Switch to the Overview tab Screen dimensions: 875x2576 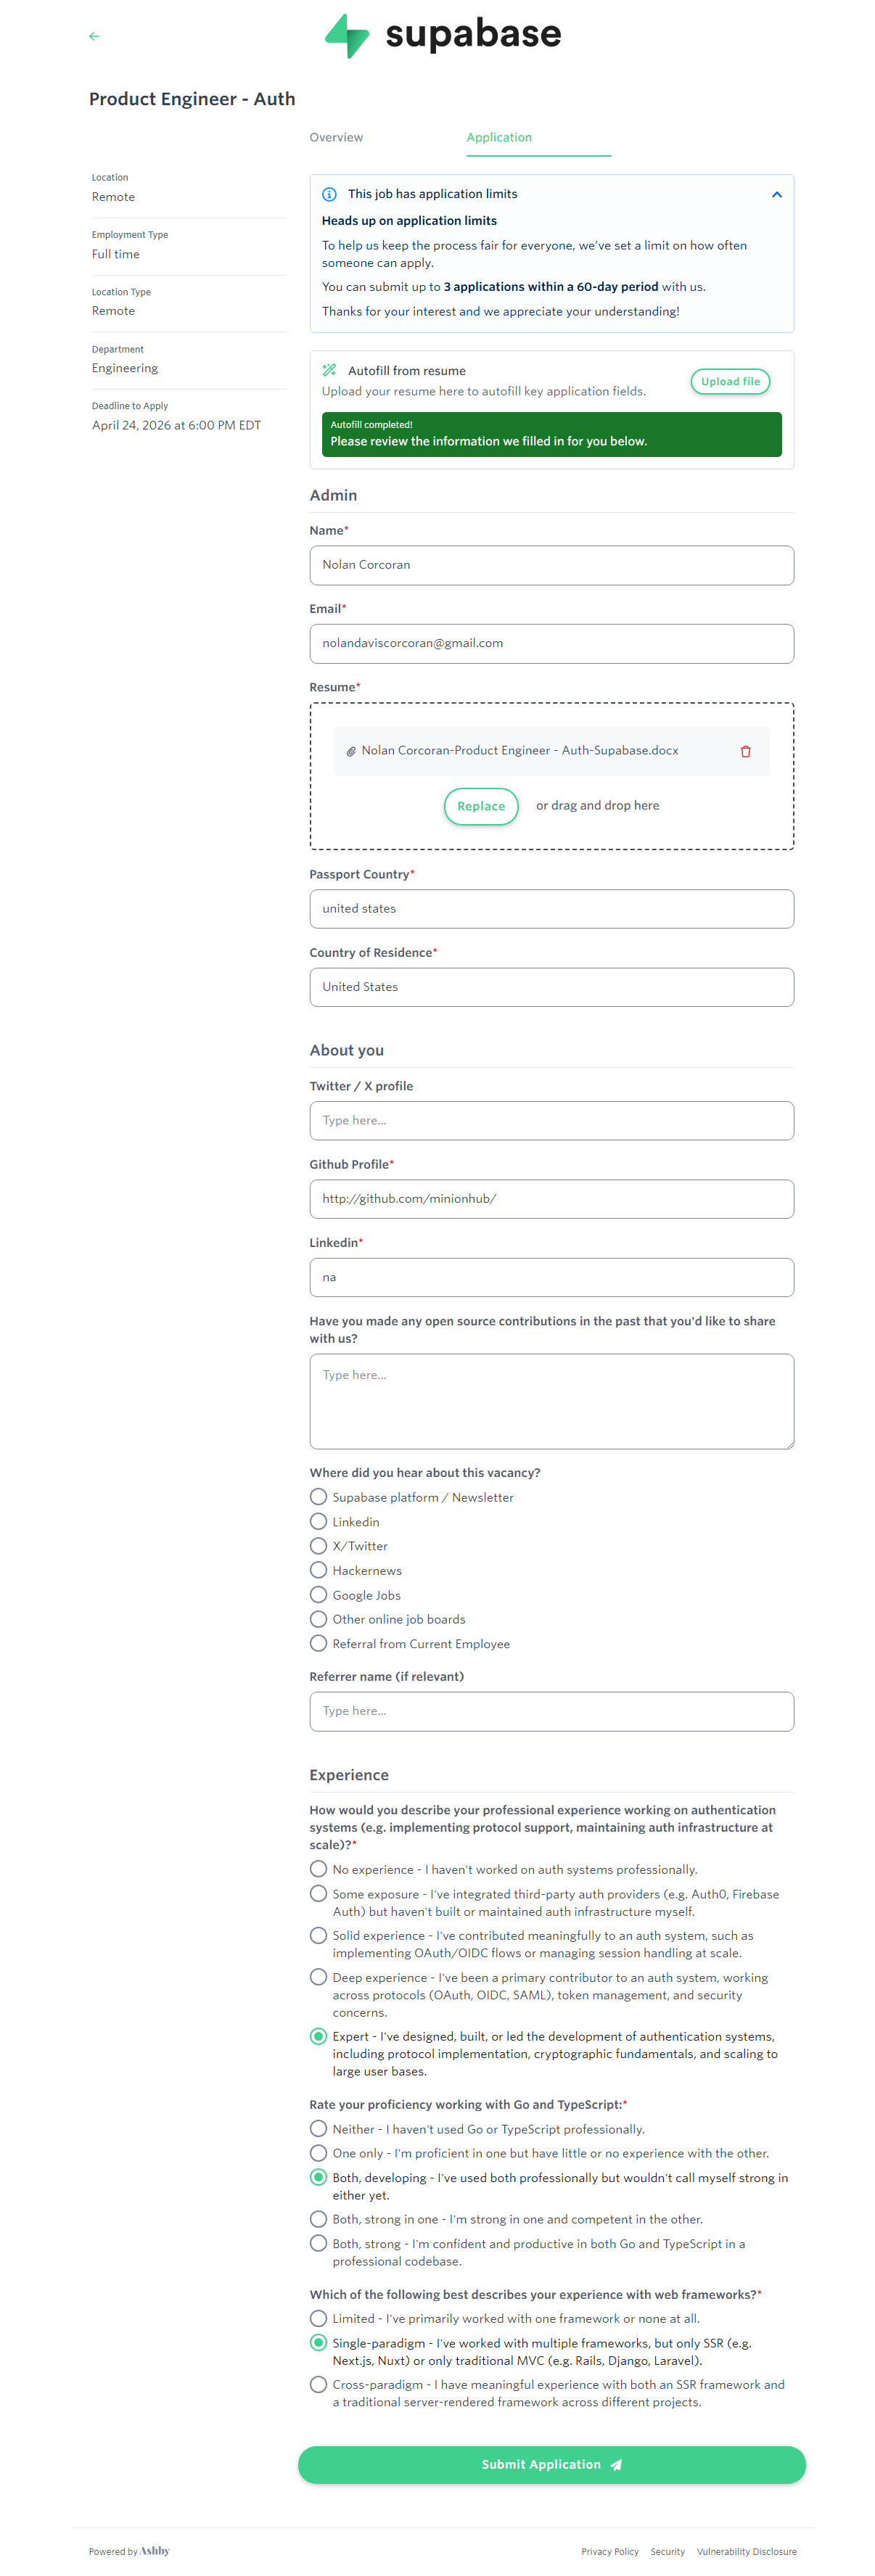[336, 138]
